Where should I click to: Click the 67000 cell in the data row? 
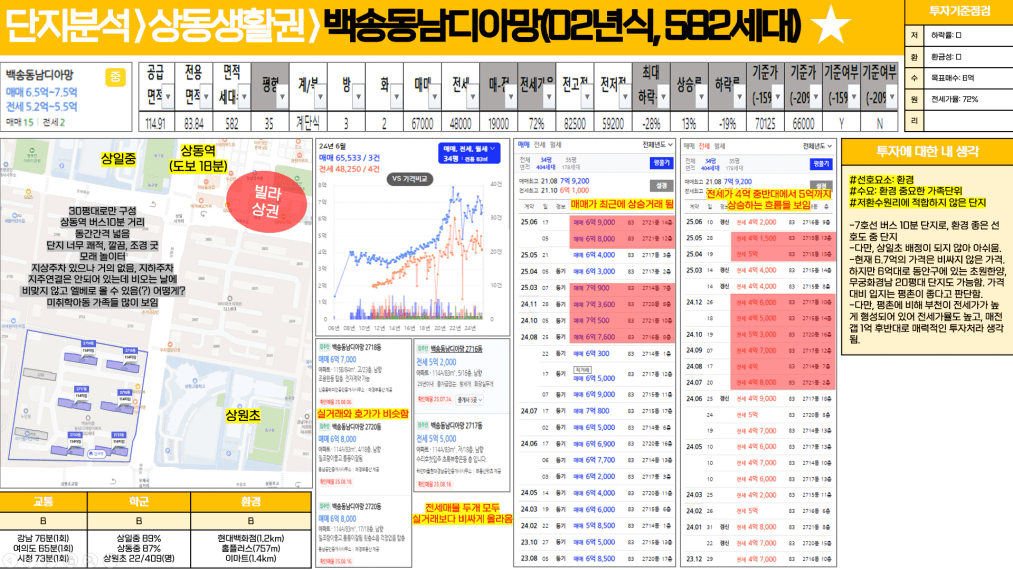(x=423, y=123)
